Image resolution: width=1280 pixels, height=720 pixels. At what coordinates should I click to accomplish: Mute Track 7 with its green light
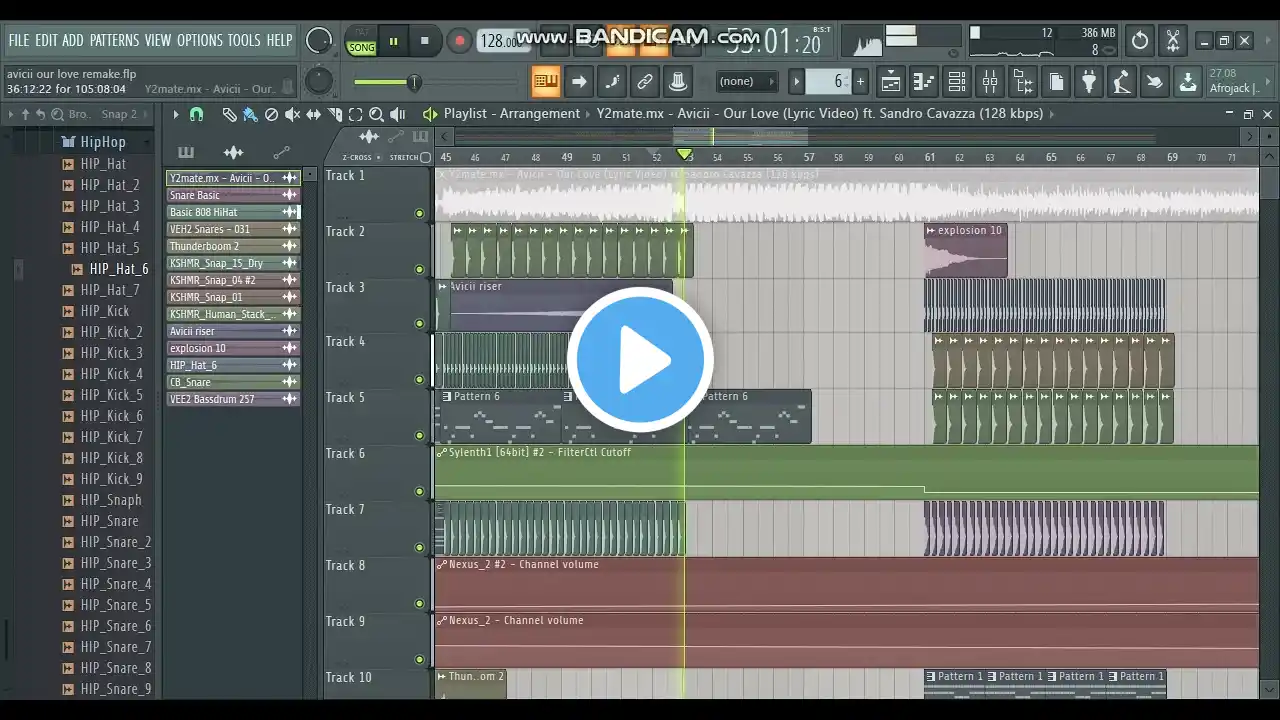click(x=419, y=547)
